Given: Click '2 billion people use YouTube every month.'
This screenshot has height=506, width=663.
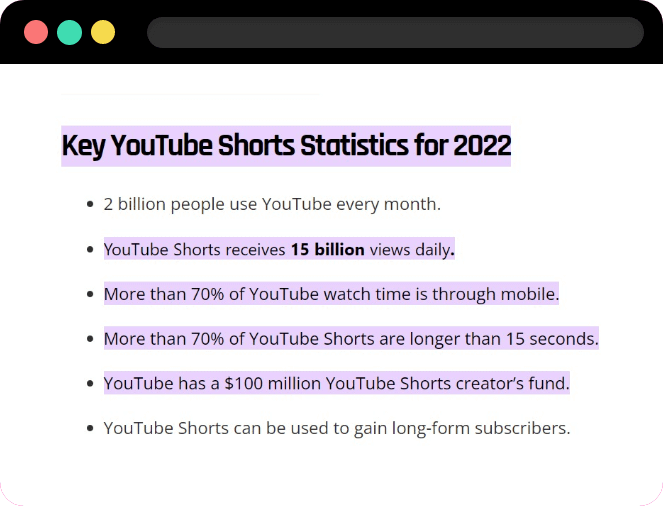Looking at the screenshot, I should (x=272, y=205).
